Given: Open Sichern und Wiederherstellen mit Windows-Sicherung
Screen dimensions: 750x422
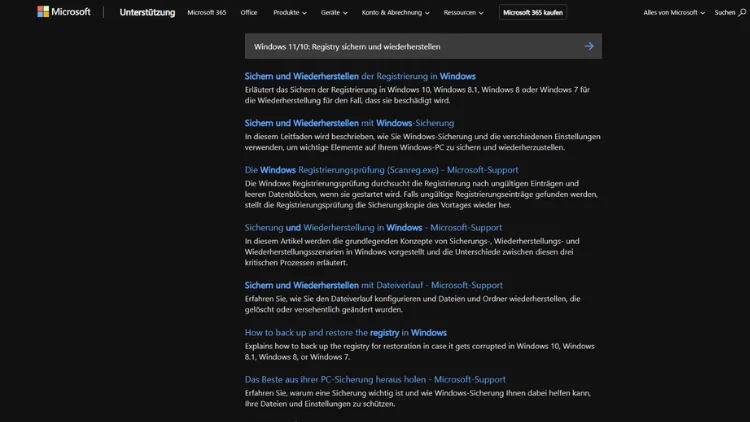Looking at the screenshot, I should coord(349,123).
